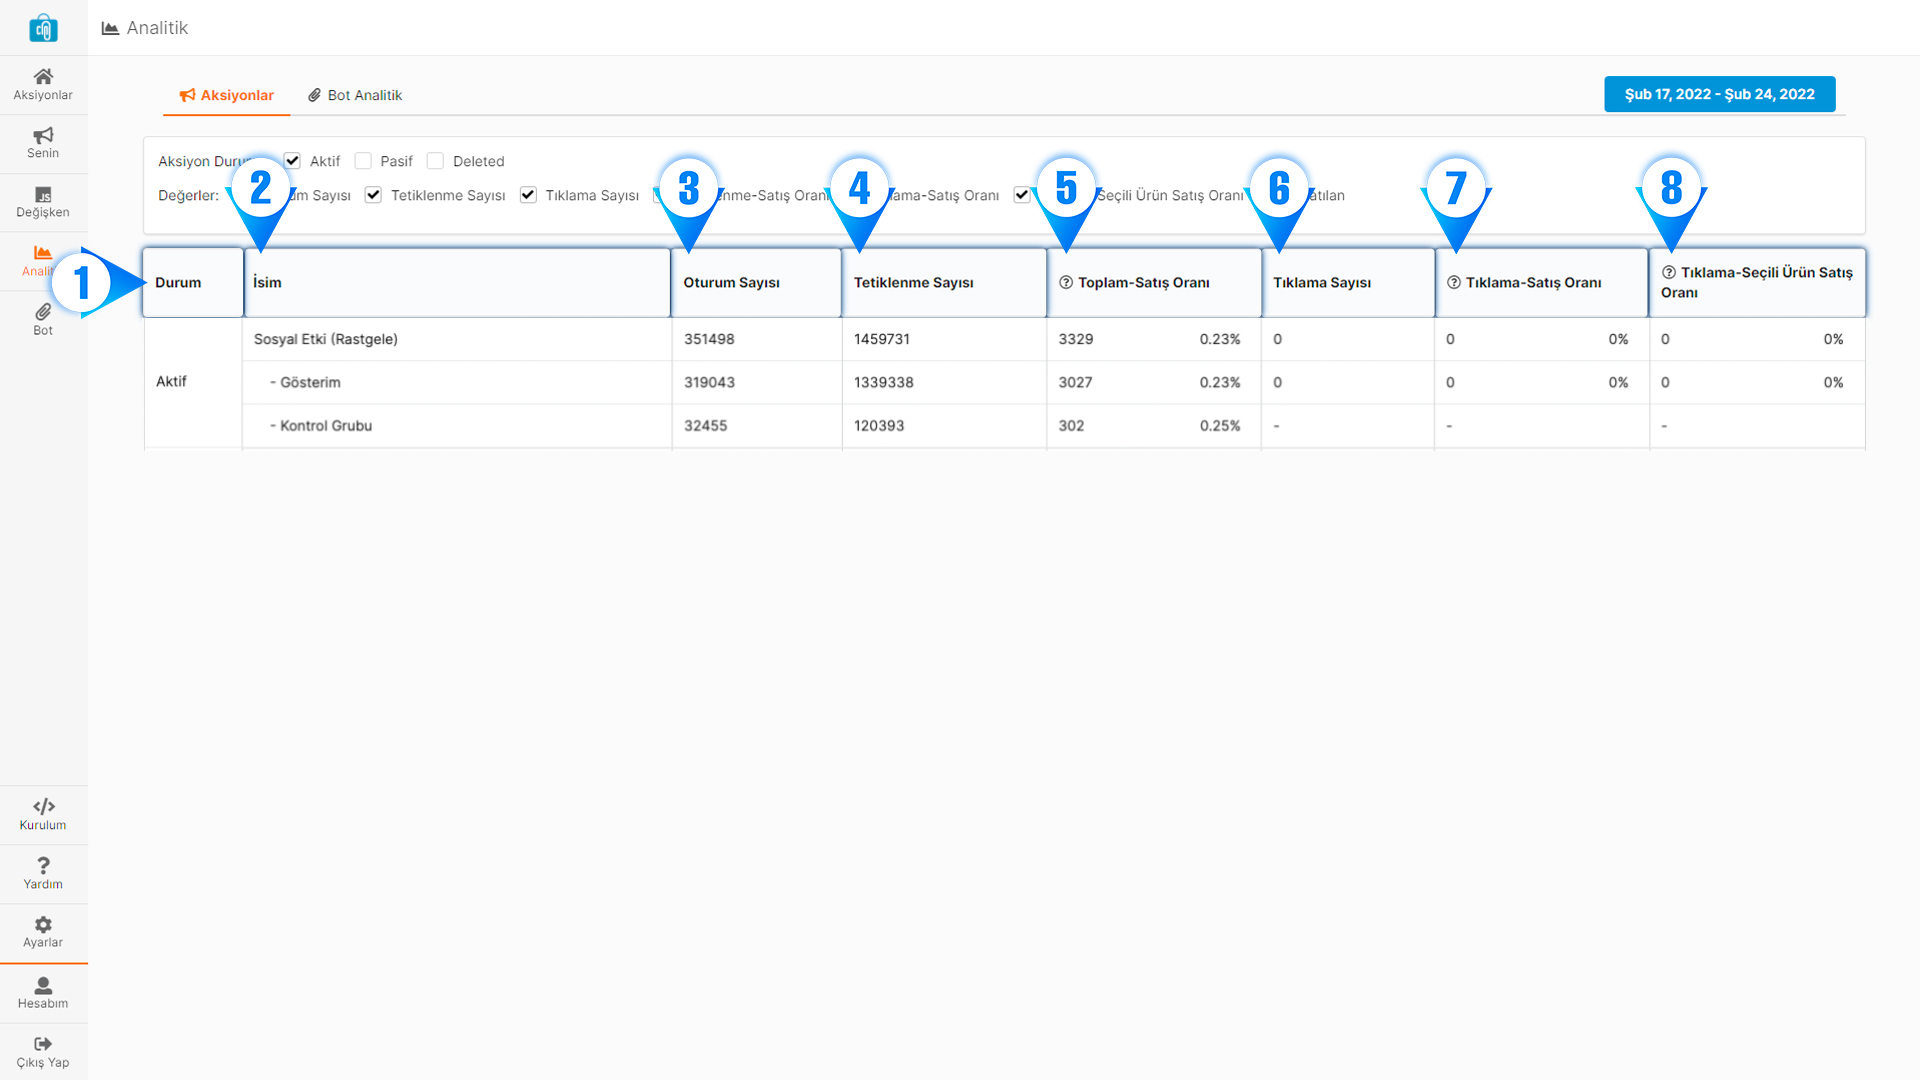Uncheck the Aktif status checkbox
The image size is (1920, 1080).
coord(292,161)
